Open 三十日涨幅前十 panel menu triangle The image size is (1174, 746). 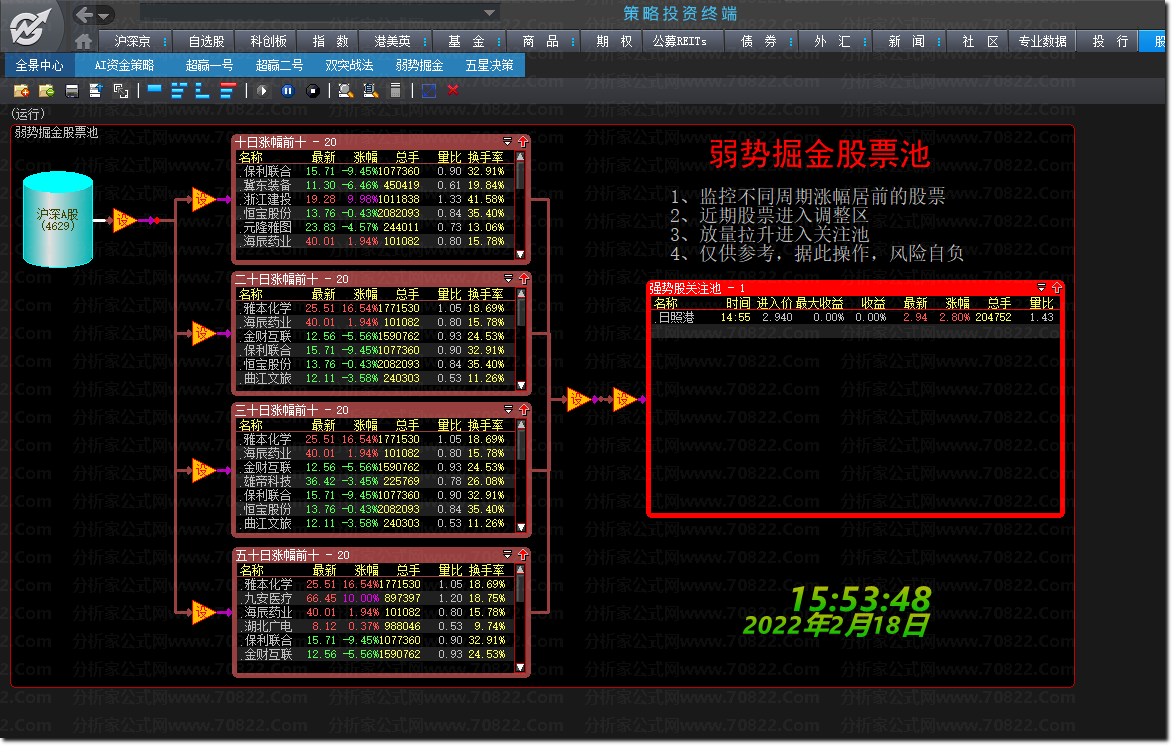click(x=508, y=410)
